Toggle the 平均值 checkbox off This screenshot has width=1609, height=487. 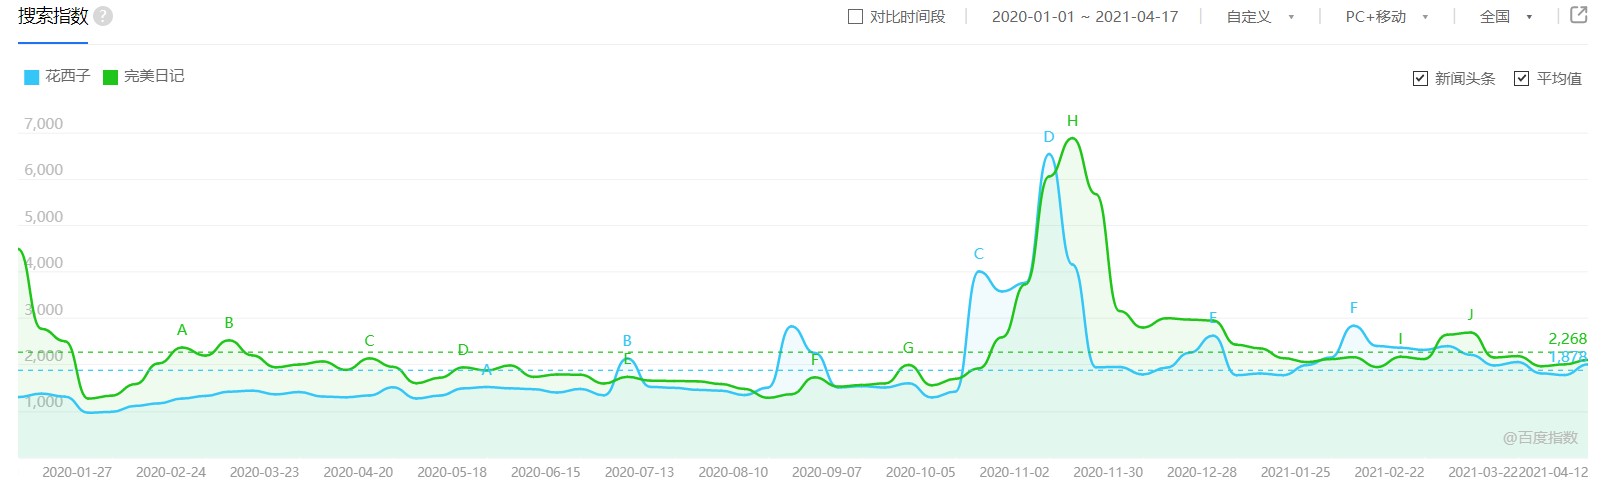click(1522, 78)
